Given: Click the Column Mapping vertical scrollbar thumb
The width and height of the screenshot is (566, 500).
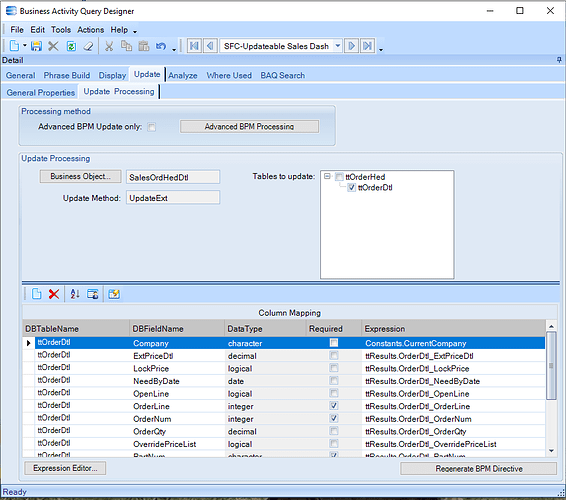Looking at the screenshot, I should coord(551,366).
